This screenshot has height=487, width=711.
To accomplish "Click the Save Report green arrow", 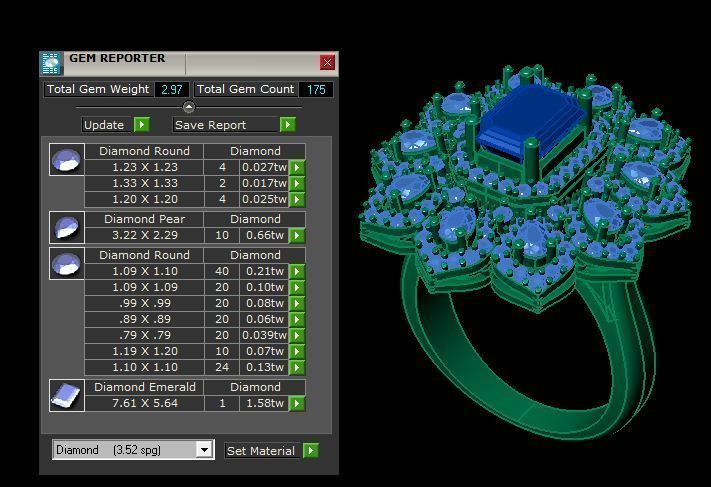I will click(287, 124).
